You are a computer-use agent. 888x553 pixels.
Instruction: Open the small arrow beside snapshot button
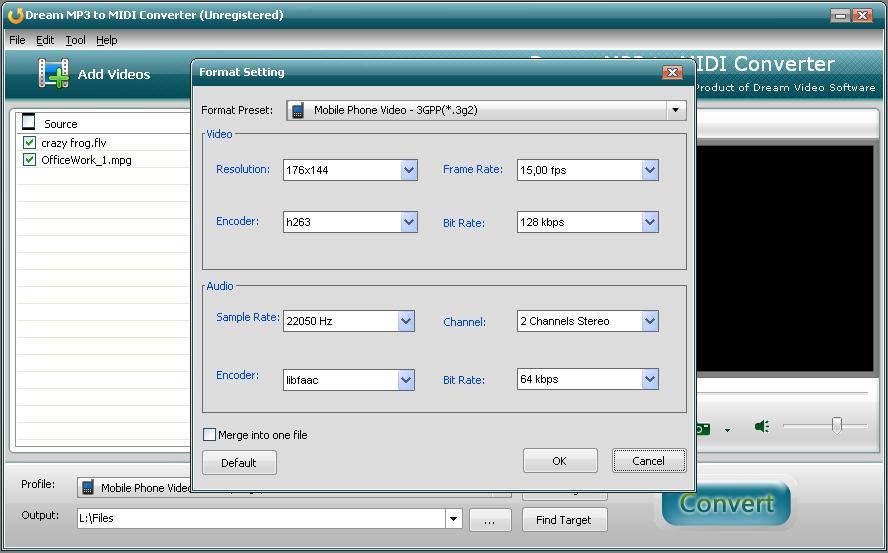(x=727, y=430)
